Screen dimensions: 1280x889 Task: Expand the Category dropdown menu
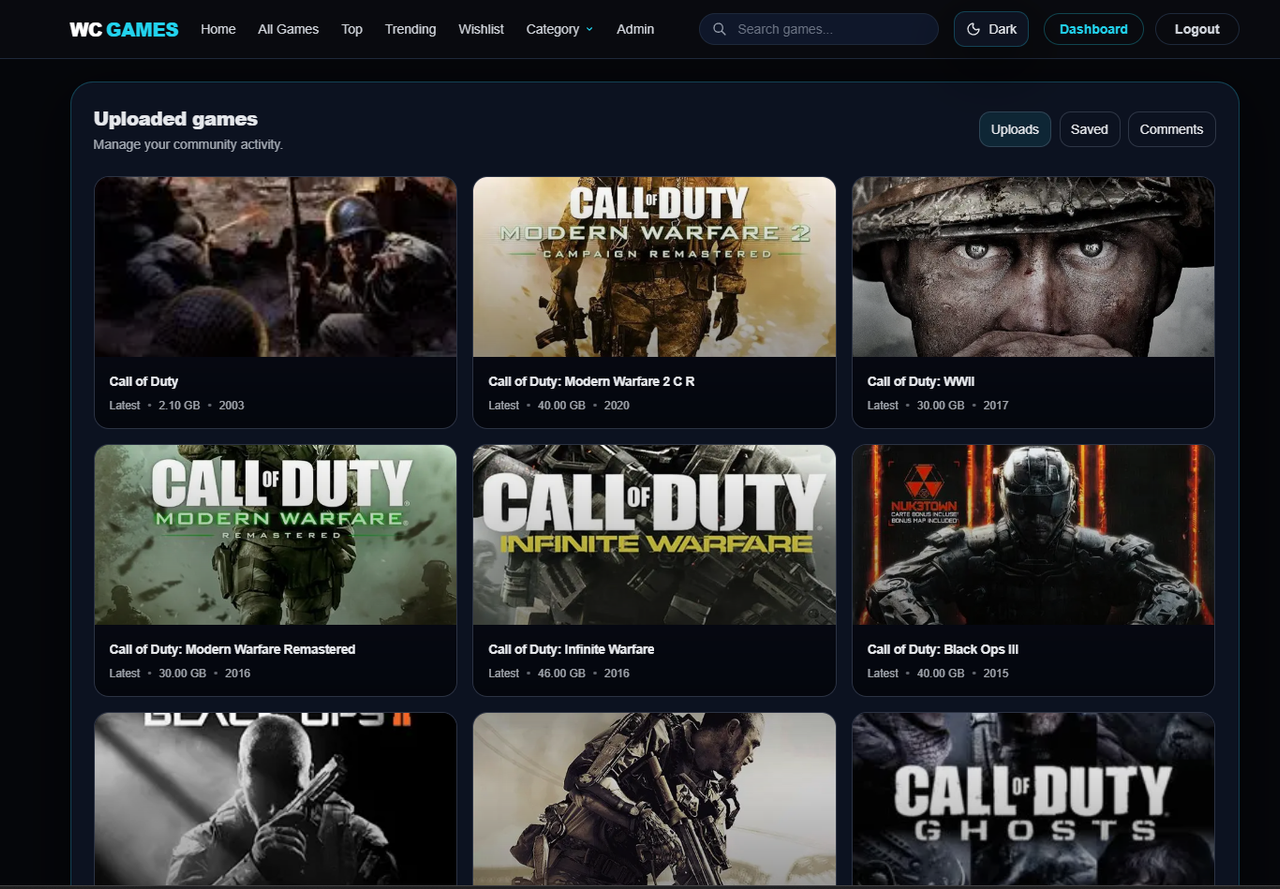(x=559, y=29)
